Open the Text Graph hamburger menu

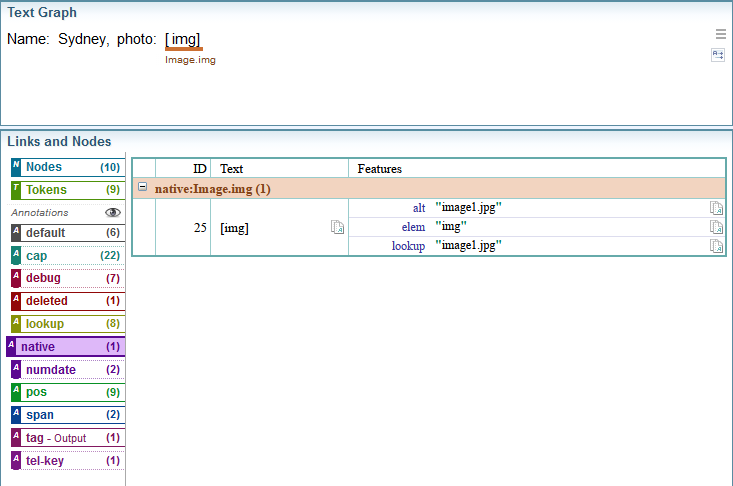(720, 33)
